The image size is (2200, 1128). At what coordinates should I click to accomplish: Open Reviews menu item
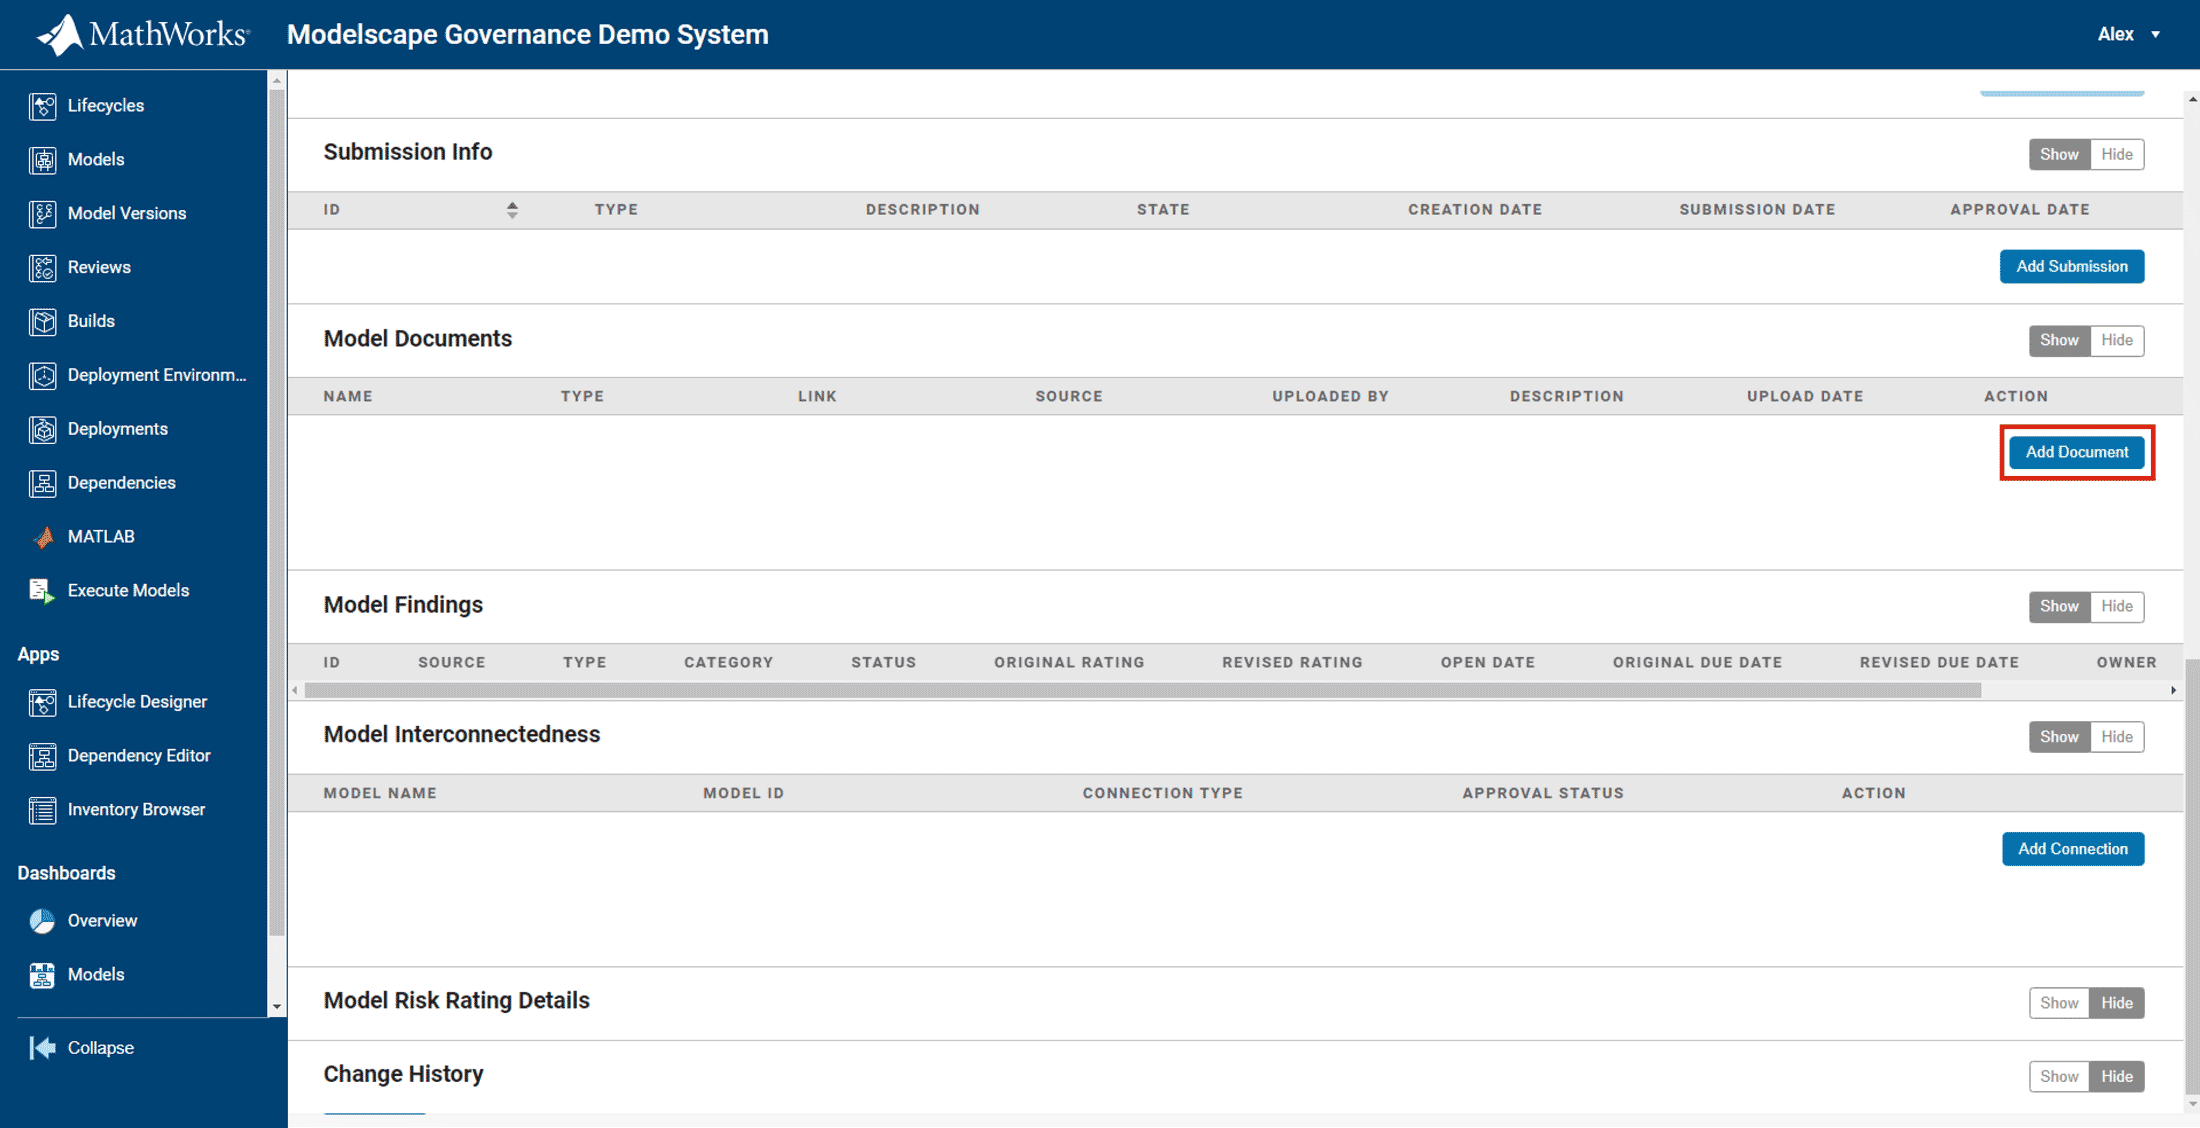[99, 267]
